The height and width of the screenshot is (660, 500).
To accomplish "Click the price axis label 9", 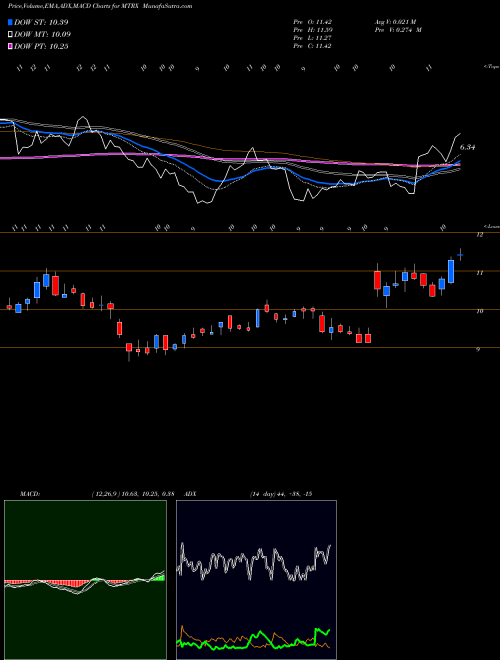I will pyautogui.click(x=478, y=349).
